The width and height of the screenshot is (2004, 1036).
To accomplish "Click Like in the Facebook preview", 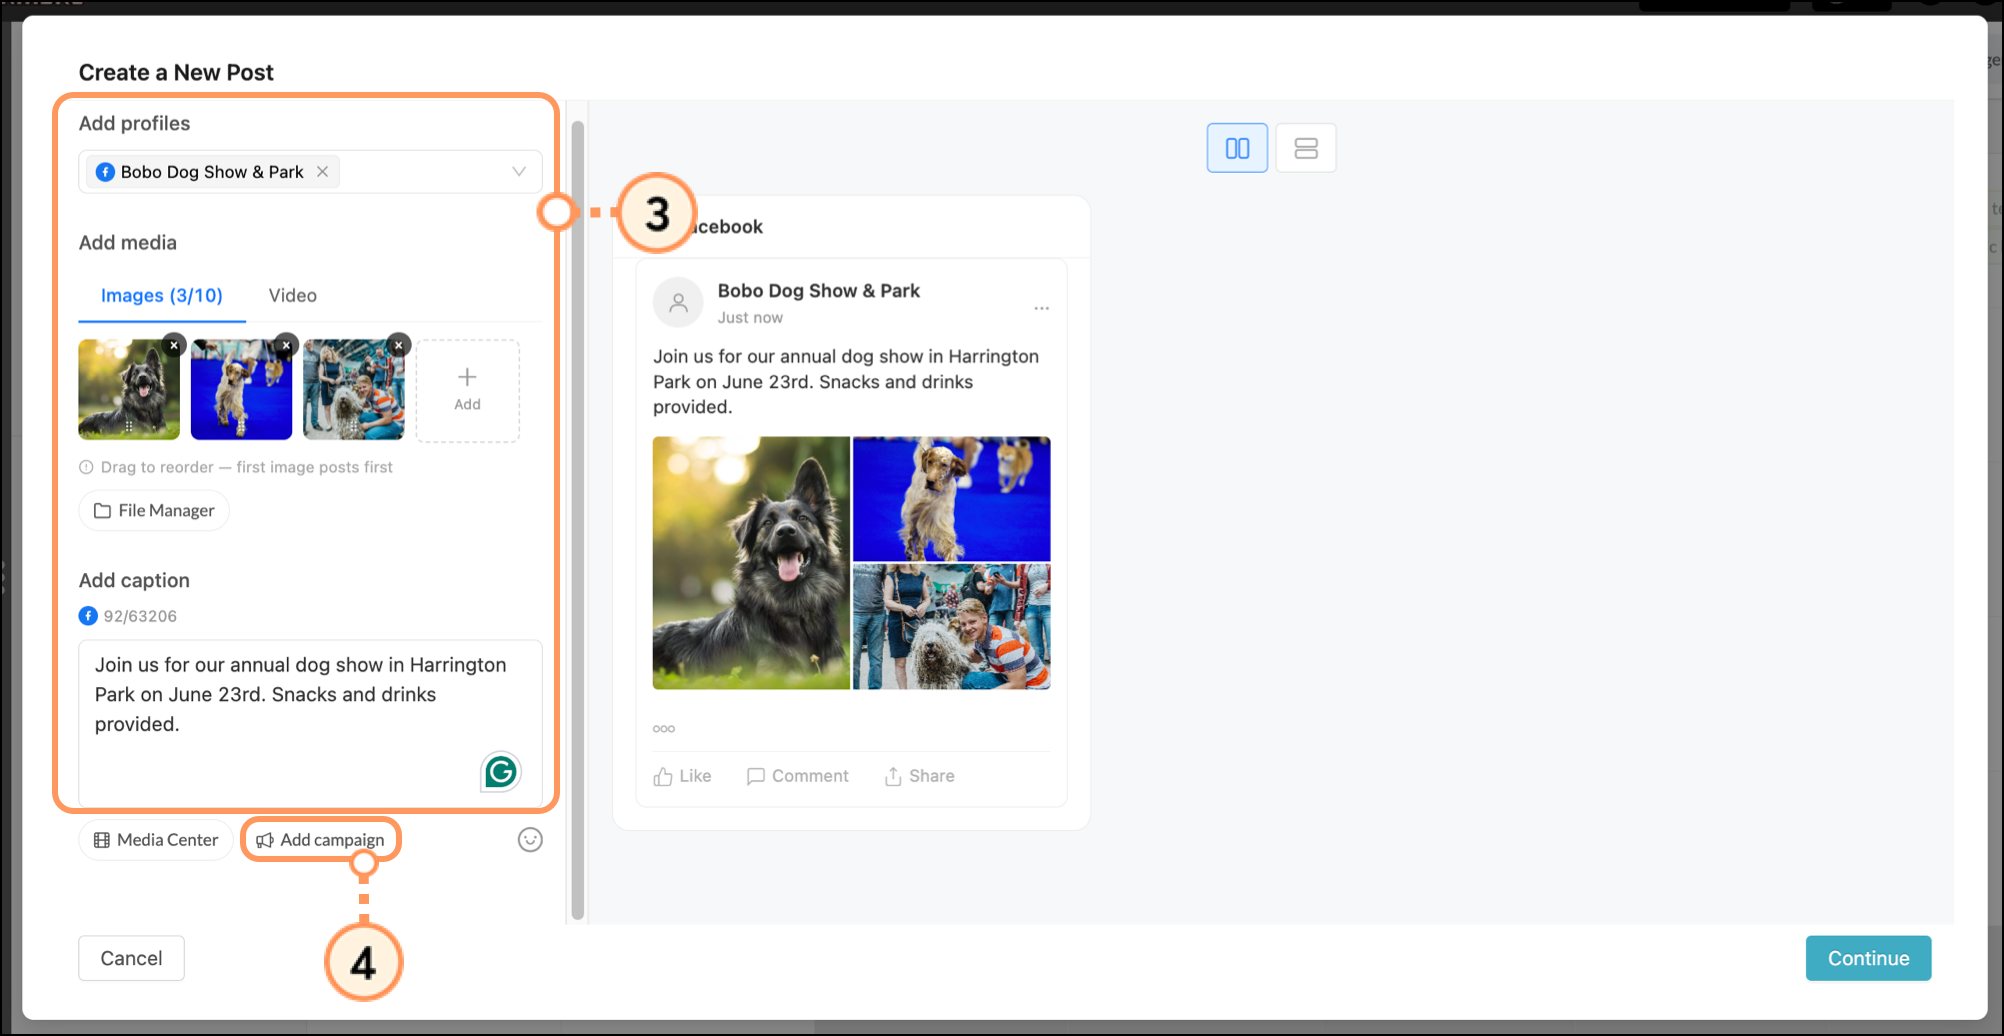I will click(682, 776).
